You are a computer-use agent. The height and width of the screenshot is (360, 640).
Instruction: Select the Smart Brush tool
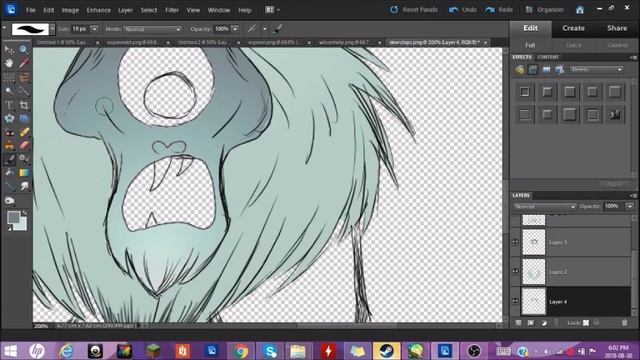coord(24,159)
